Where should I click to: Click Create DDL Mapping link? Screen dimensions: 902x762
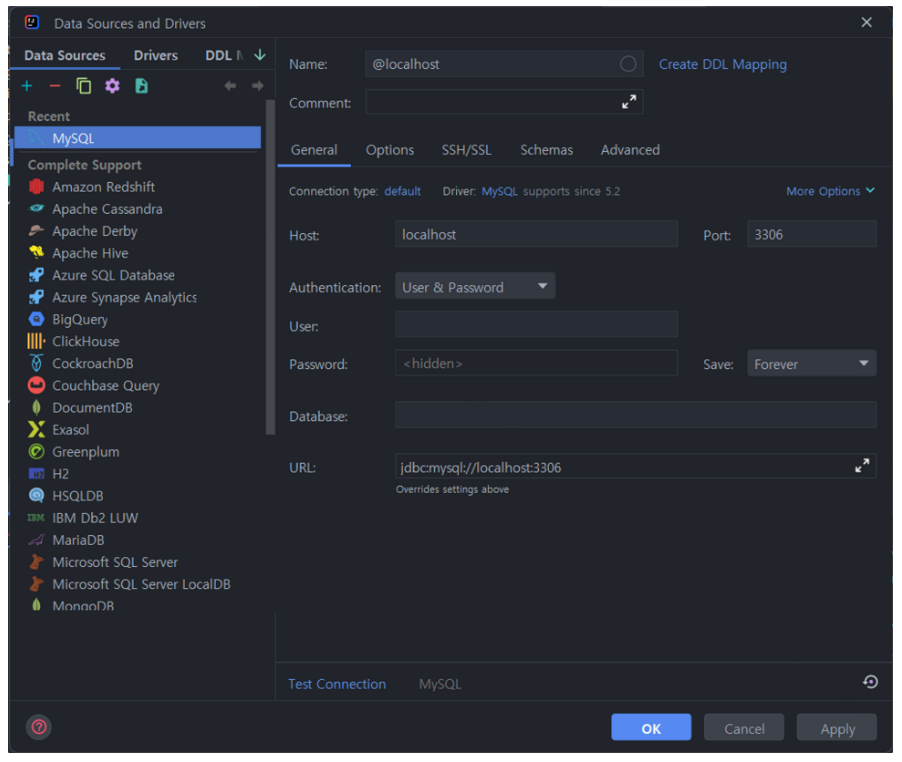click(x=723, y=64)
